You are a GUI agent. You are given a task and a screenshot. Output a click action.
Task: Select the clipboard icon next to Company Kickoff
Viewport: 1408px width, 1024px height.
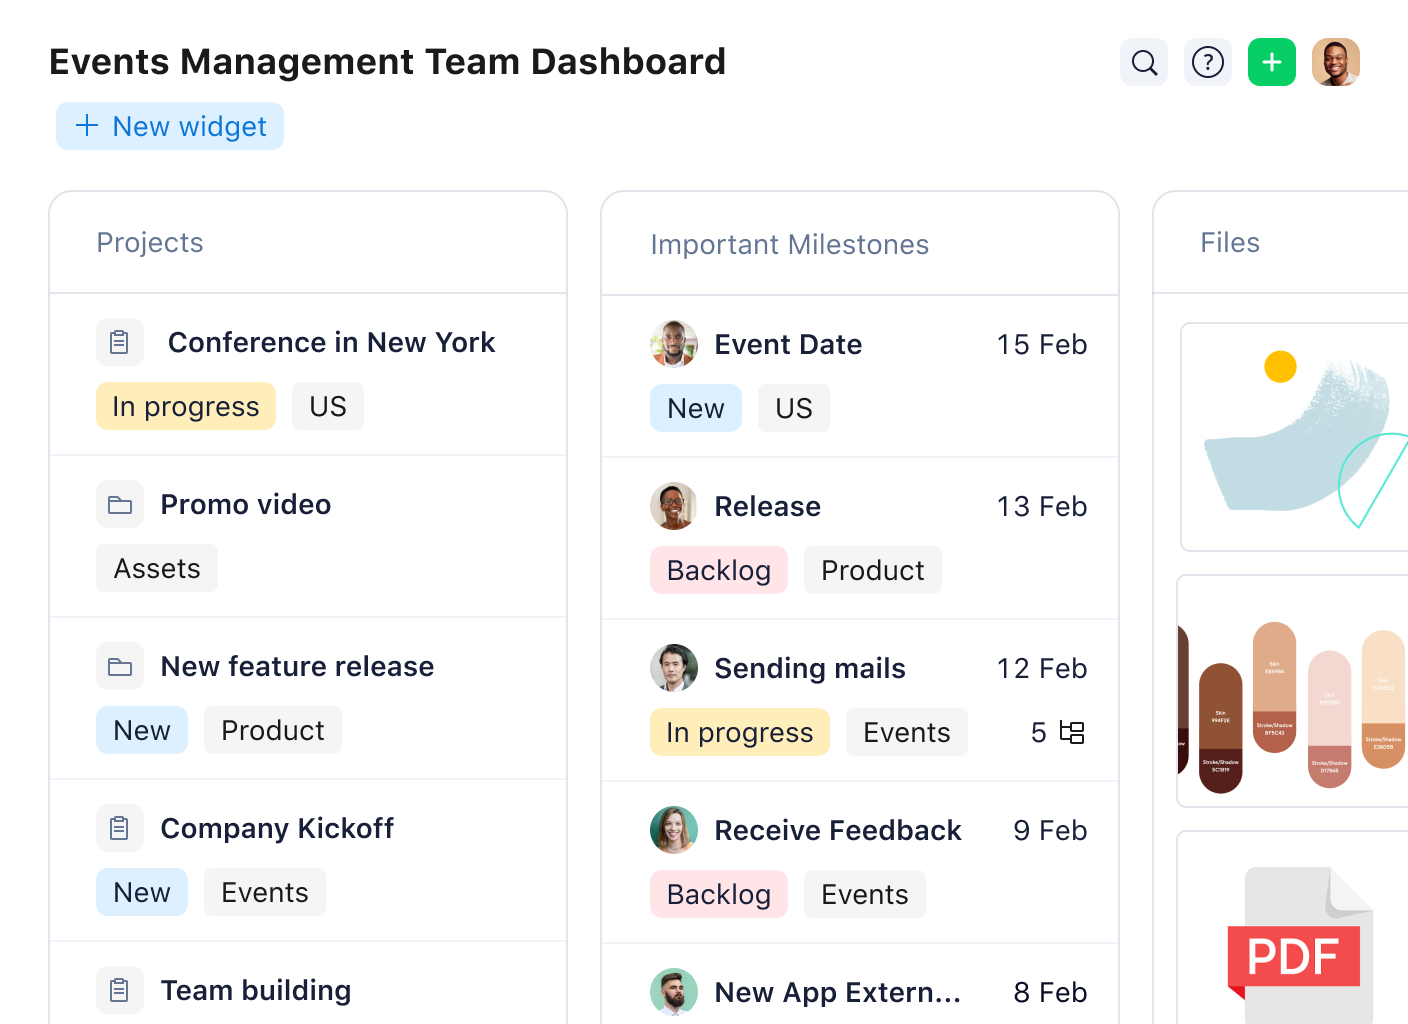120,828
